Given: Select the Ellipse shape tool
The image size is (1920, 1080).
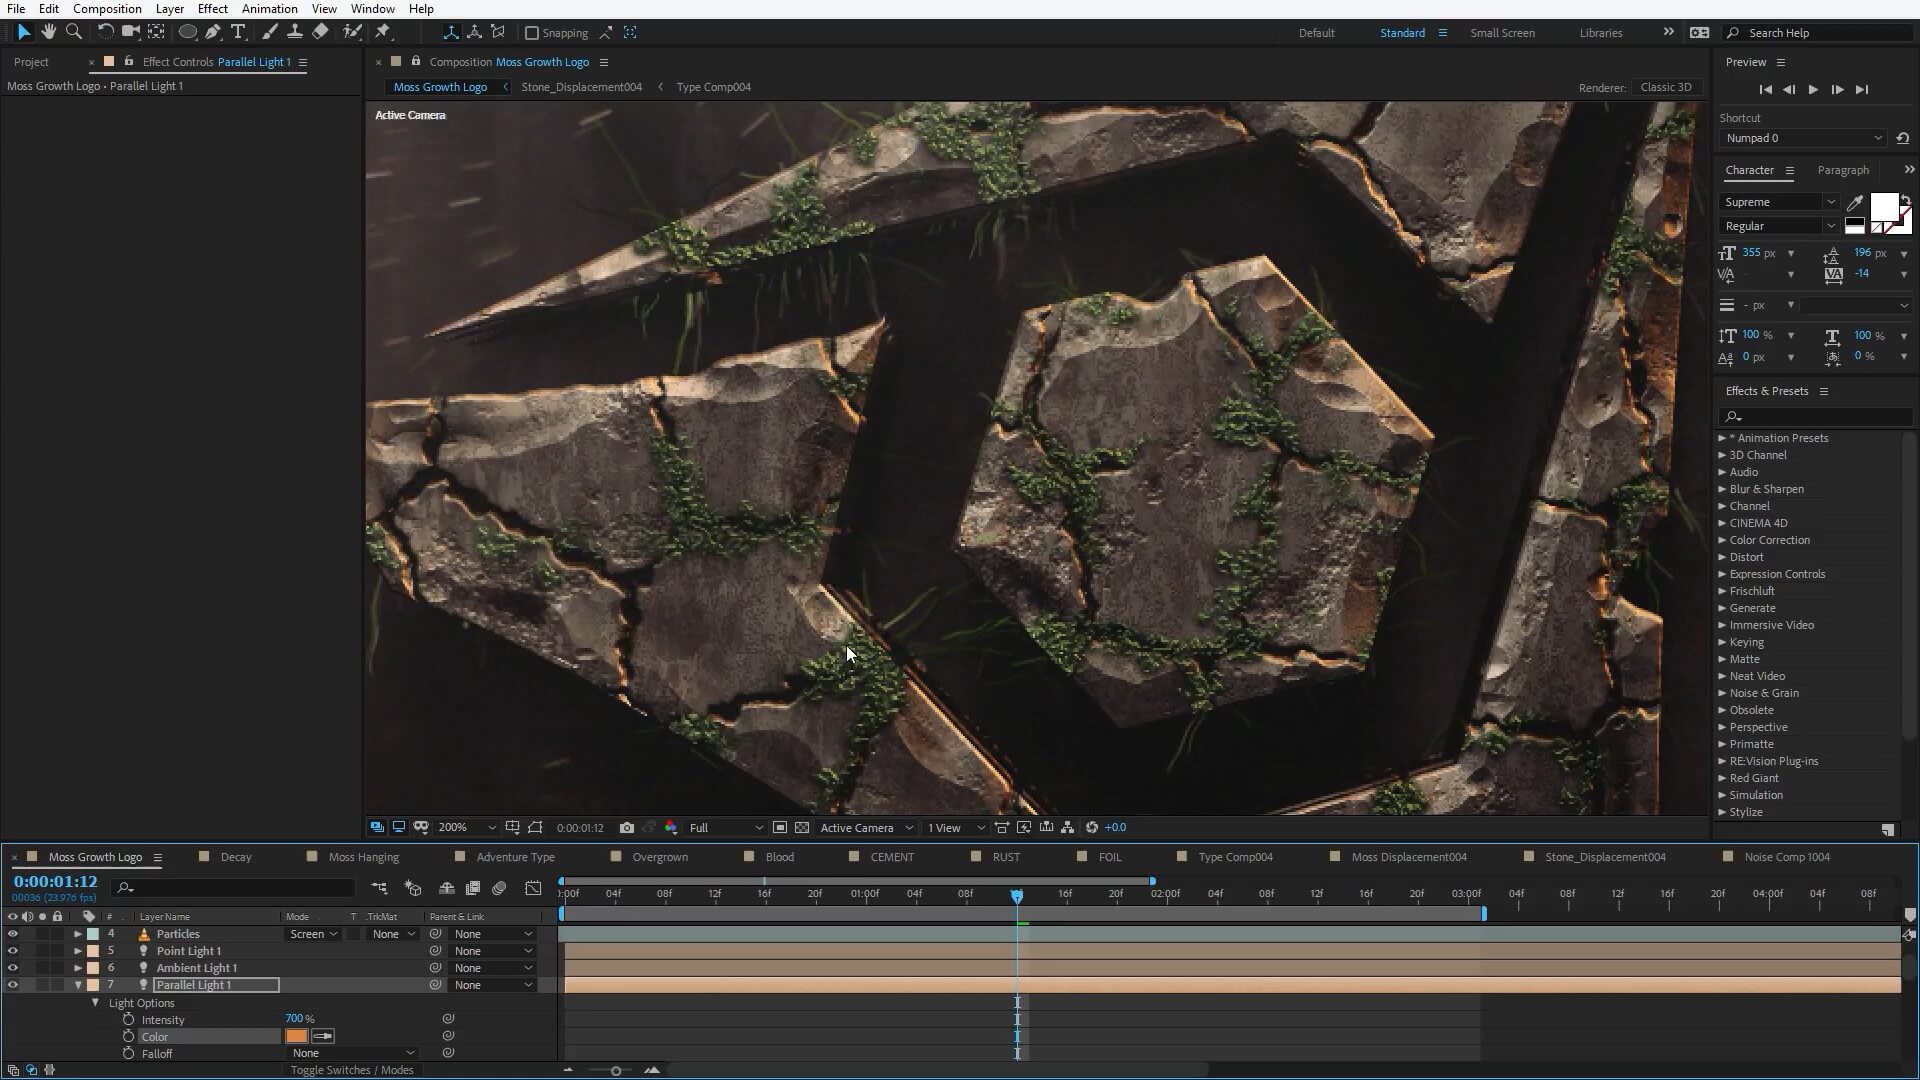Looking at the screenshot, I should (x=187, y=32).
